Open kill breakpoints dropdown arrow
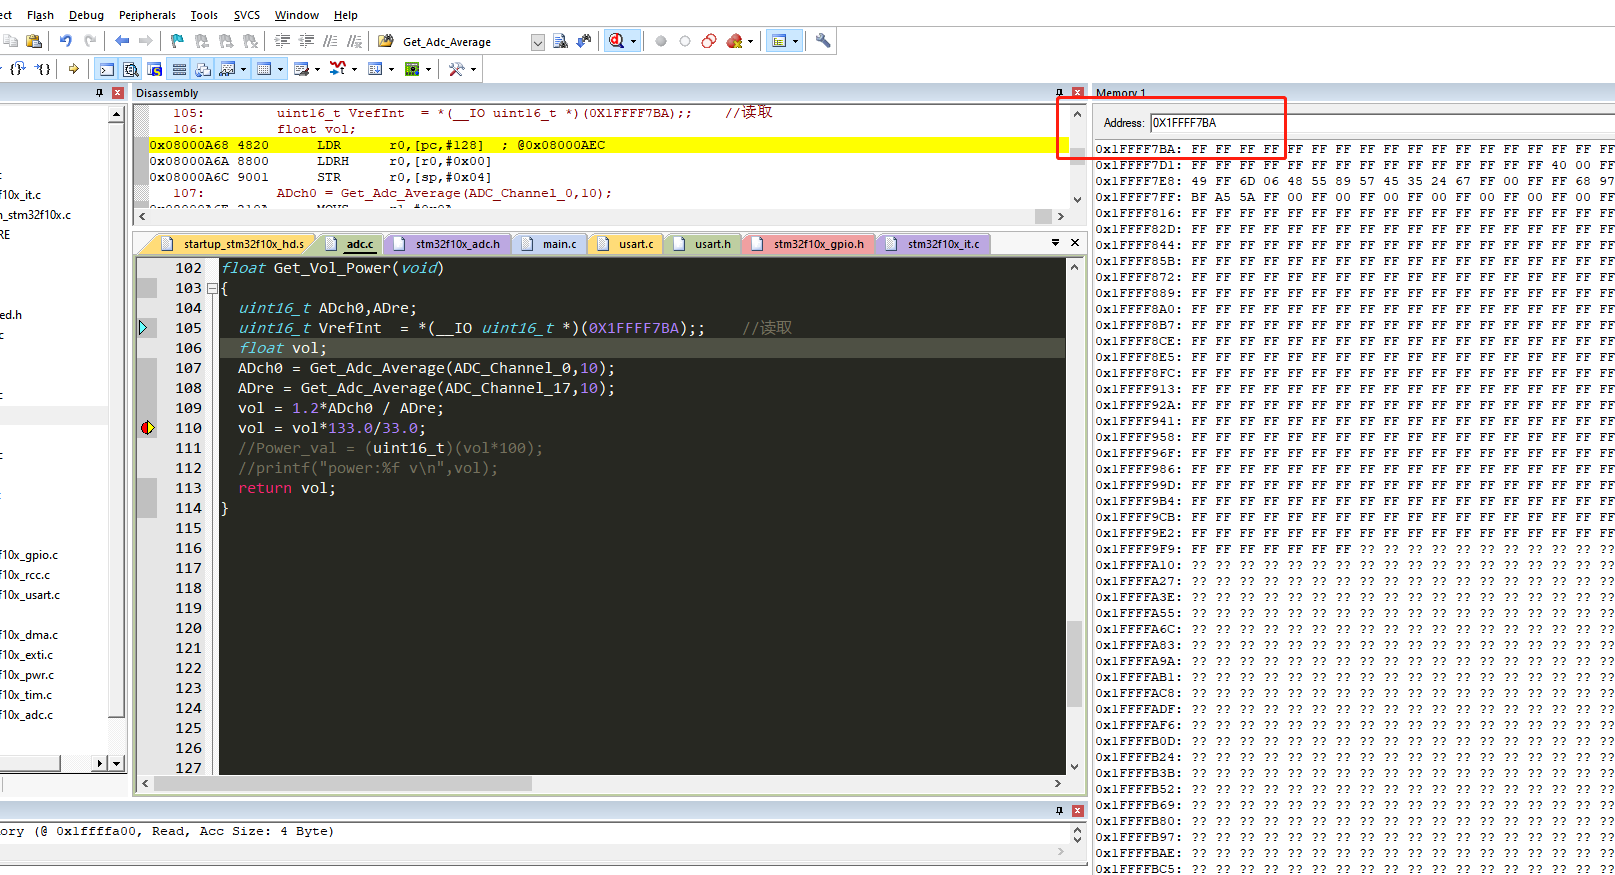This screenshot has height=875, width=1615. pyautogui.click(x=750, y=42)
